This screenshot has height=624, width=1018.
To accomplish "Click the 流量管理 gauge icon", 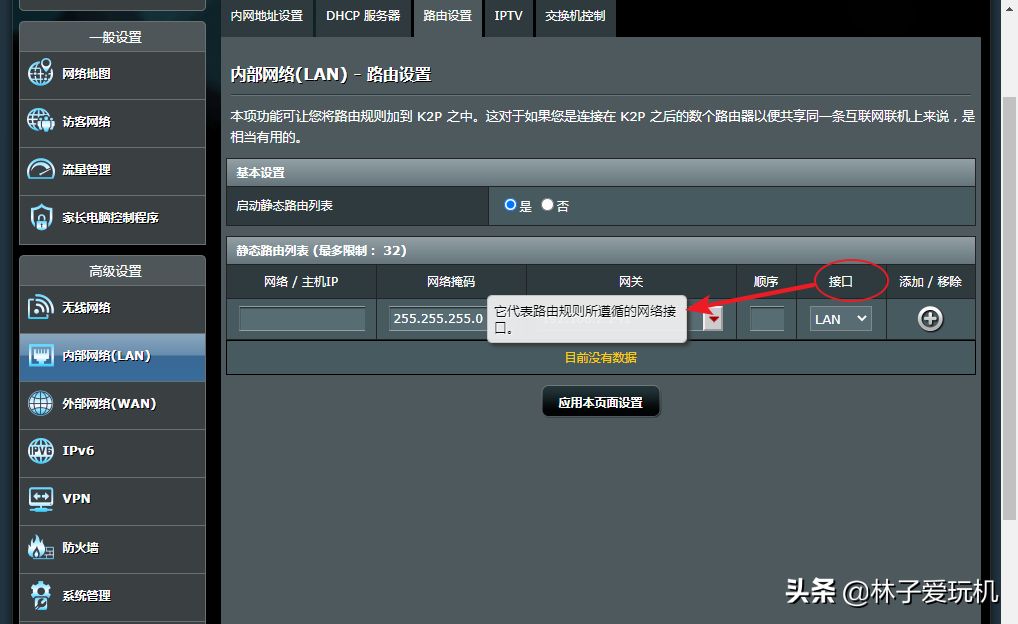I will [x=40, y=169].
